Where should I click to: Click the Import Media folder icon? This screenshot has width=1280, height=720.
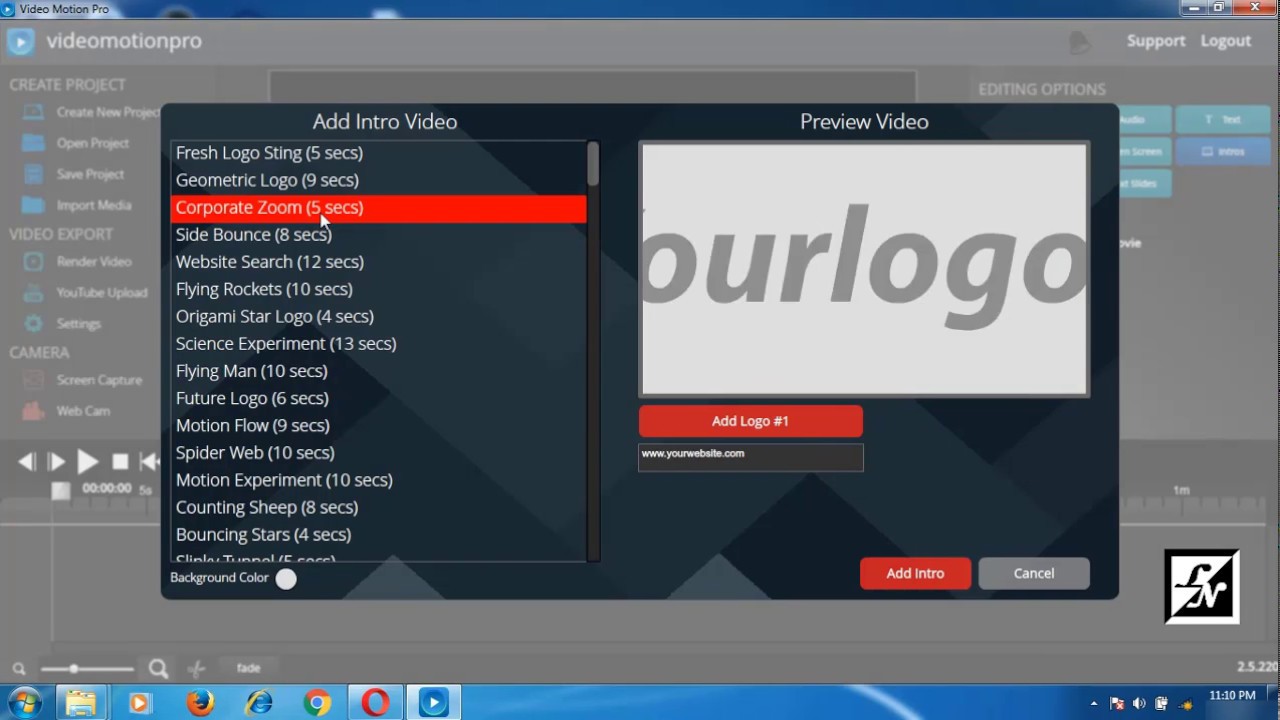[34, 205]
